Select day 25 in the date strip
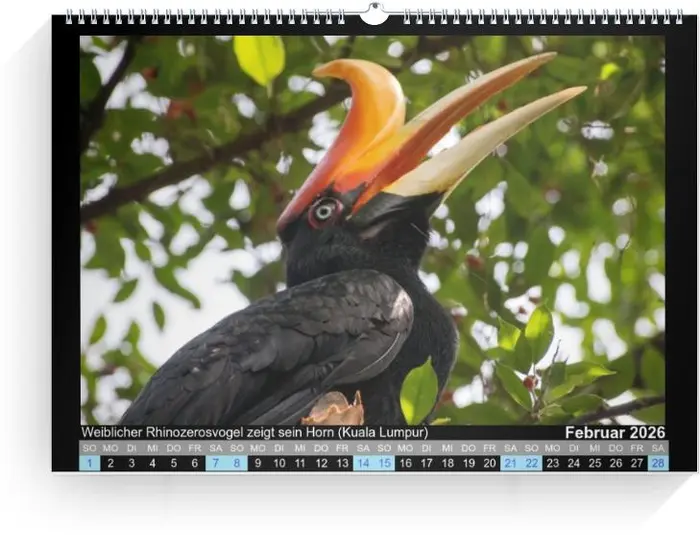This screenshot has width=700, height=535. (x=594, y=463)
